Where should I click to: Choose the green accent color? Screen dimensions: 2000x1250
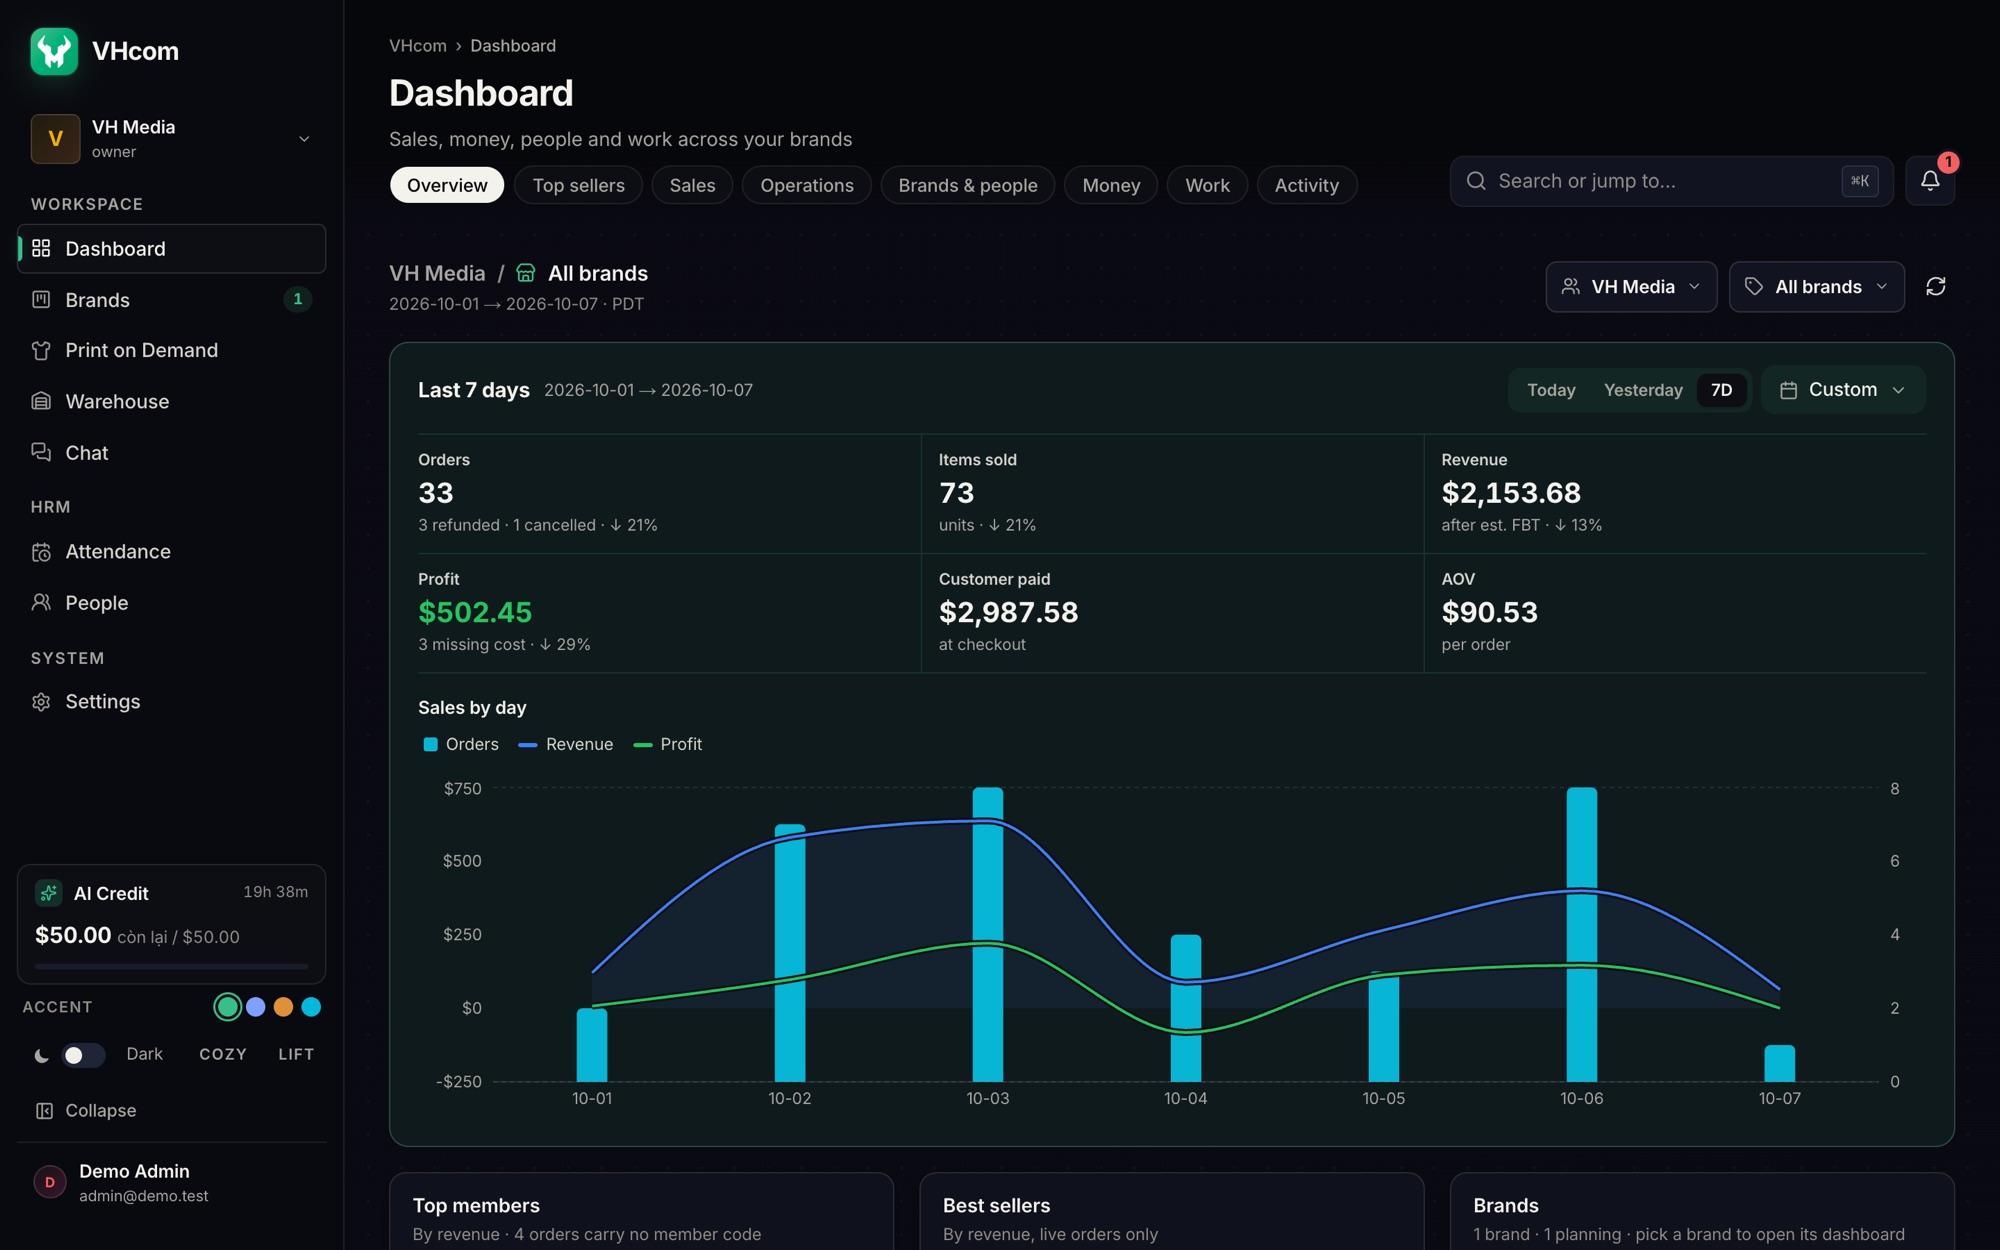coord(228,1007)
